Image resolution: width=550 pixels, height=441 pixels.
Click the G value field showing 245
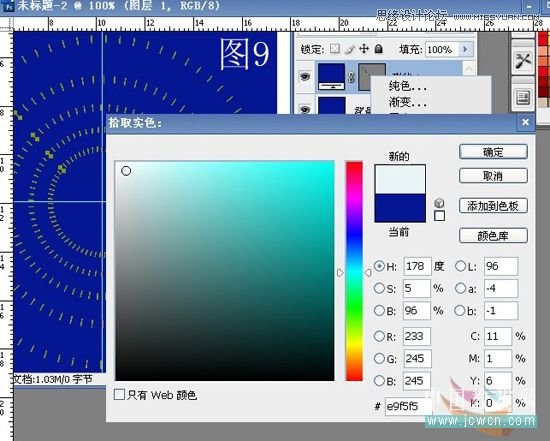point(417,358)
